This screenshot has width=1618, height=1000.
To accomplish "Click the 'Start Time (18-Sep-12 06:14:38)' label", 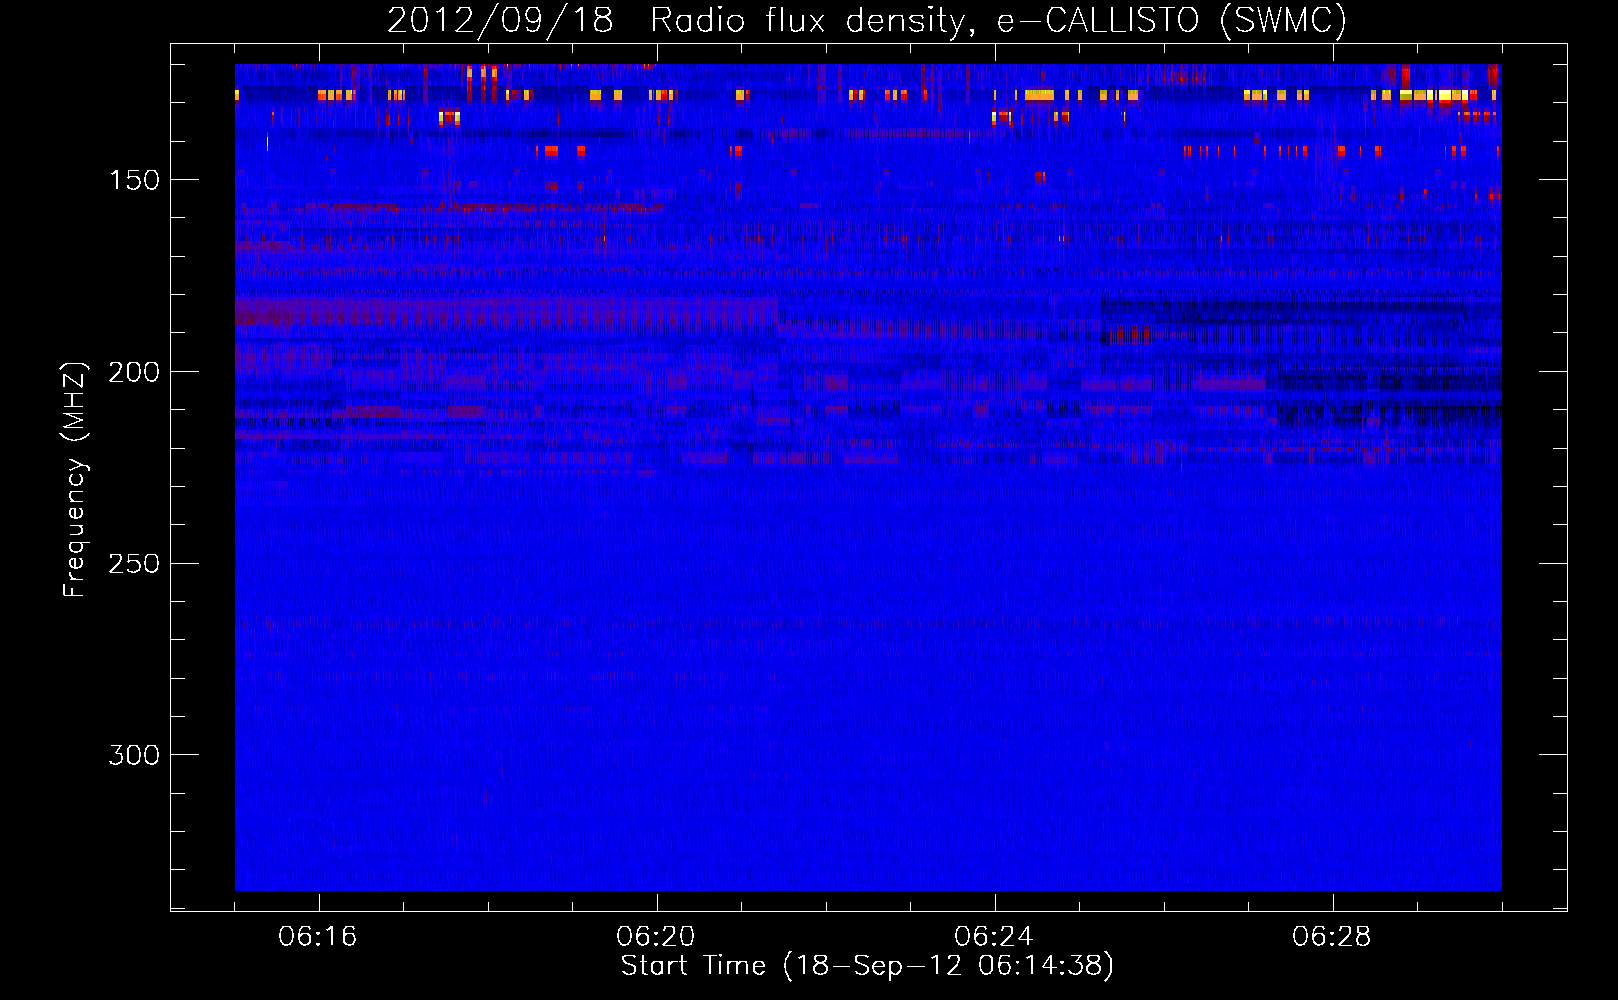I will (867, 966).
